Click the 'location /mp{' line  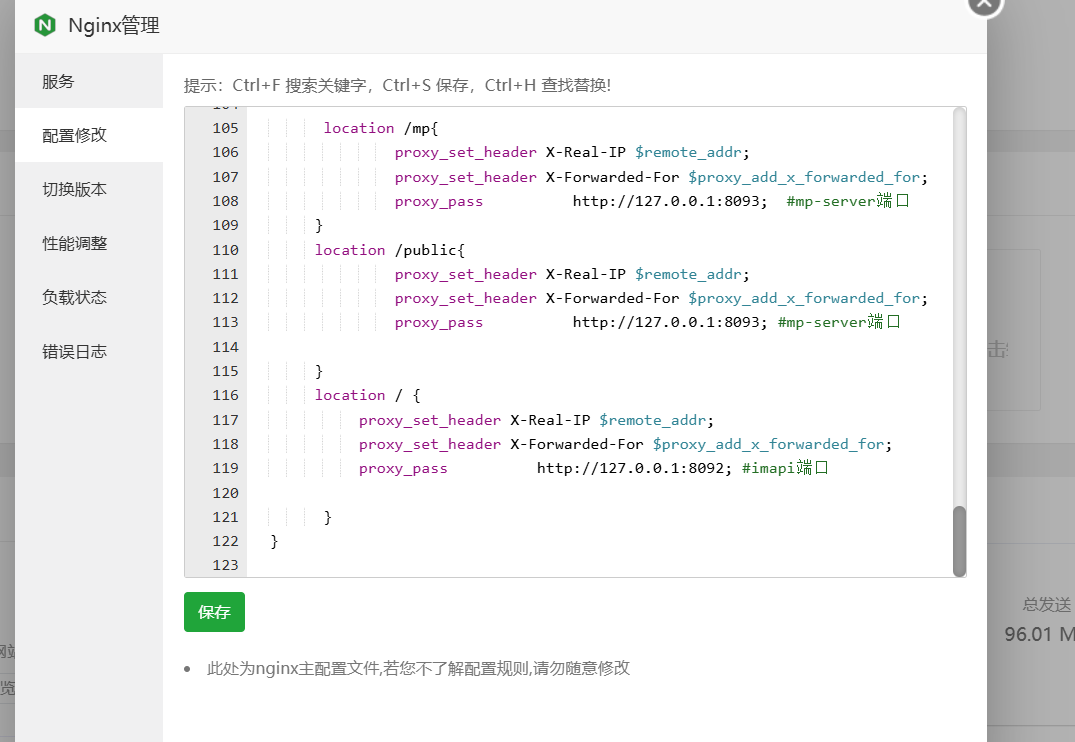tap(381, 128)
